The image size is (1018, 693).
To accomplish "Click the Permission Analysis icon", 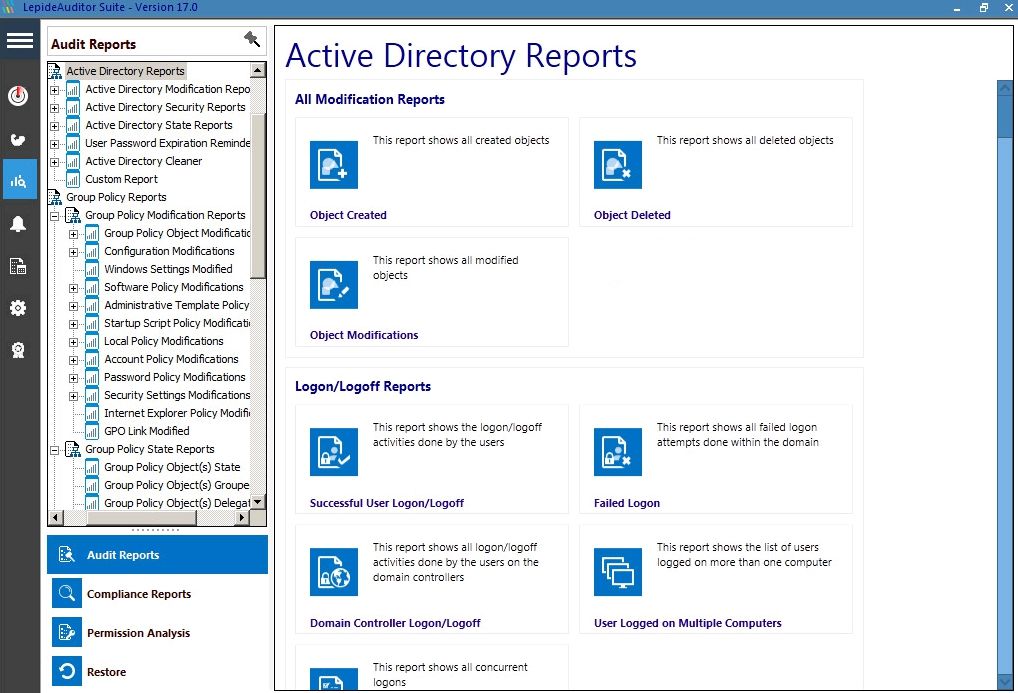I will (67, 633).
